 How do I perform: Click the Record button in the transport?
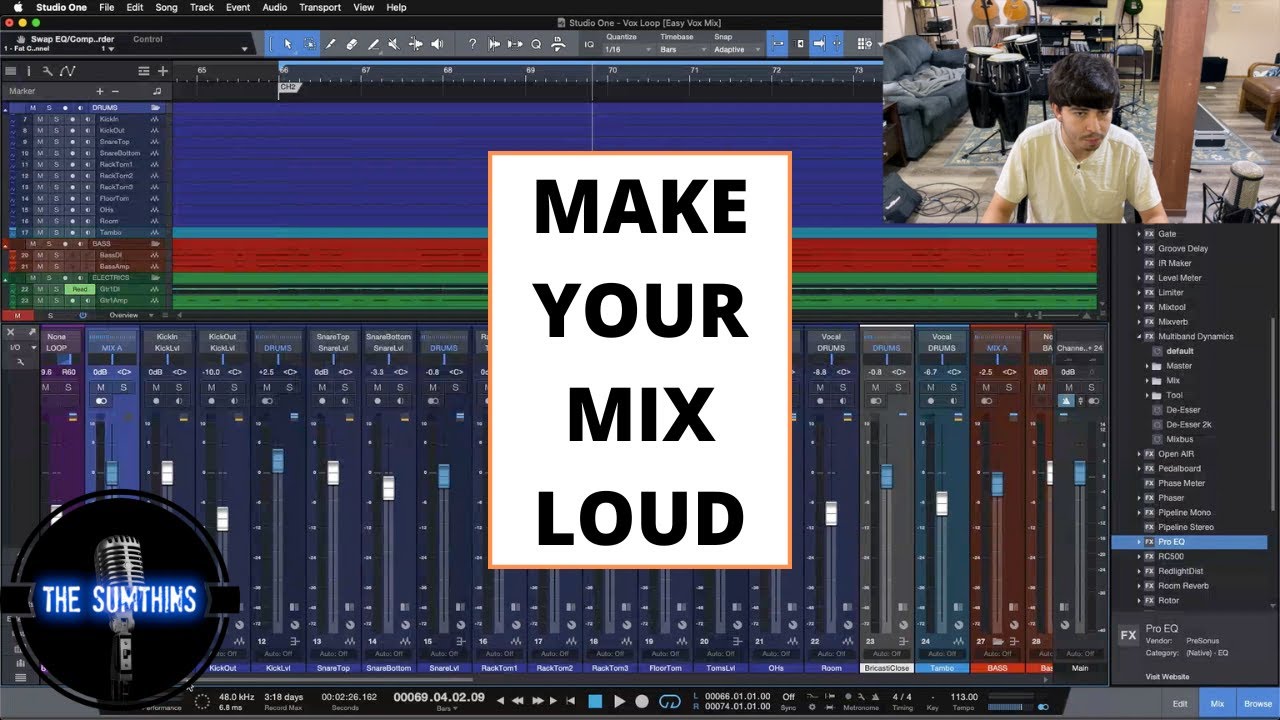point(642,701)
